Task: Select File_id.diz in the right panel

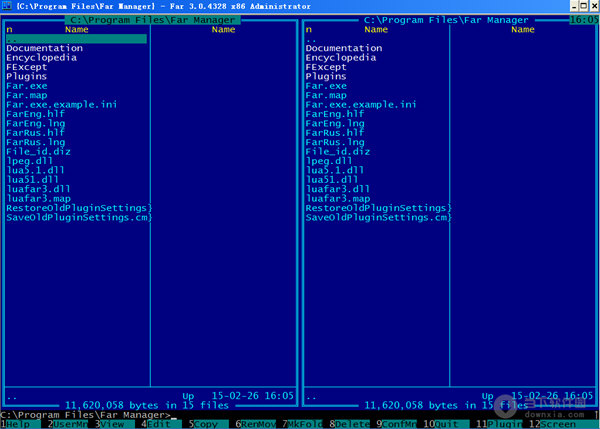Action: (x=338, y=152)
